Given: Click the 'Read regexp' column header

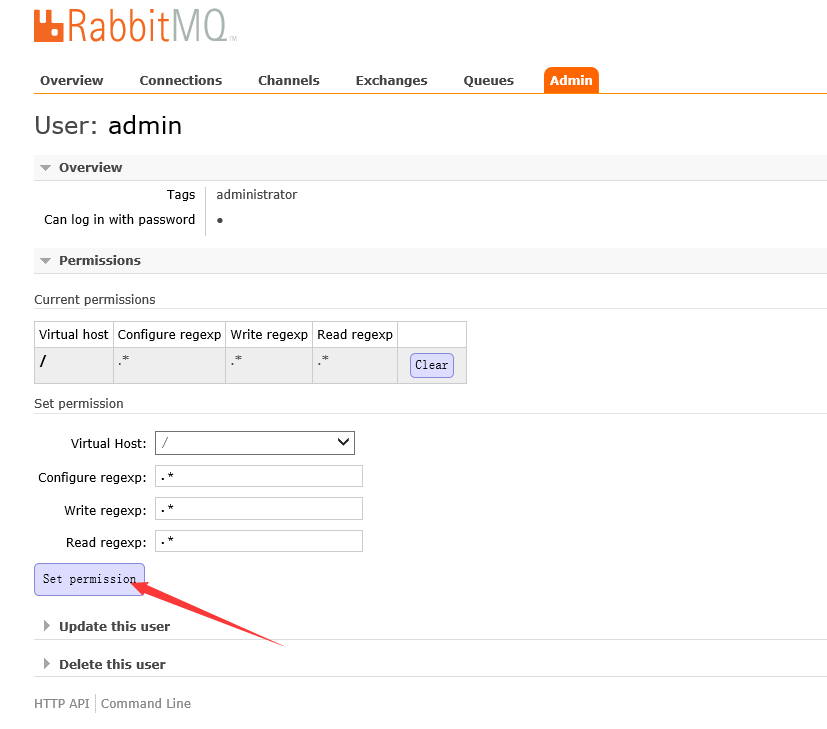Looking at the screenshot, I should pos(355,335).
